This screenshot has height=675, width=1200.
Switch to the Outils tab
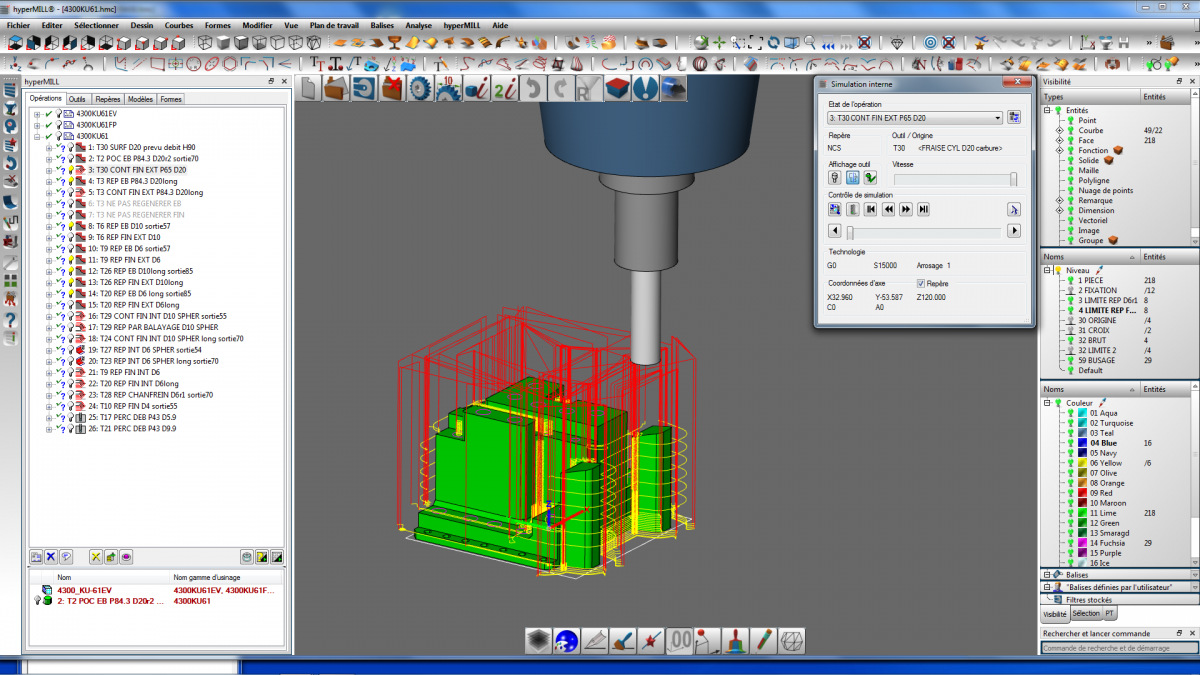coord(77,99)
